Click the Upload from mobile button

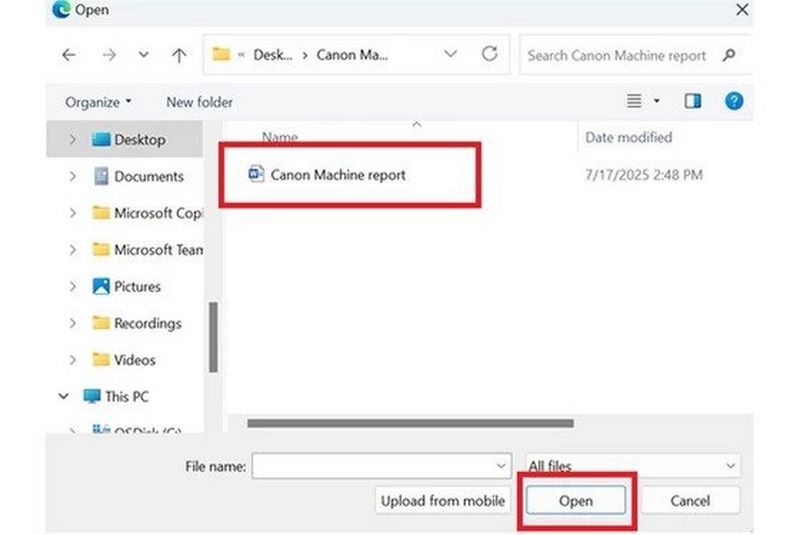coord(442,500)
